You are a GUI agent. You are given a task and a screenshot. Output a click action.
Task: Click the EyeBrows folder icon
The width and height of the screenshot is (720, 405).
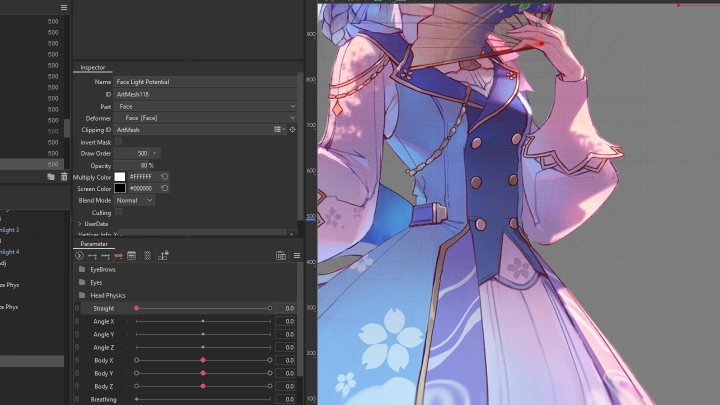tap(82, 269)
